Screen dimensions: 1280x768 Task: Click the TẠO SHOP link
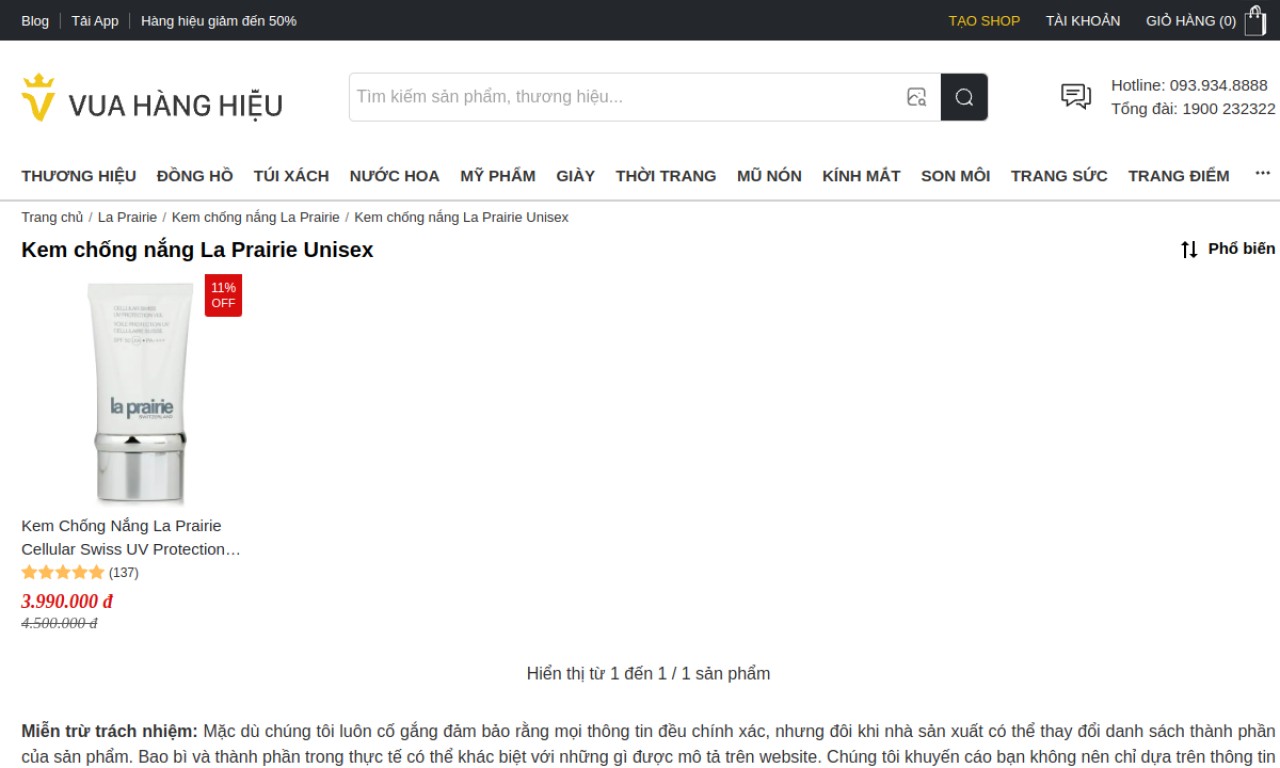984,20
